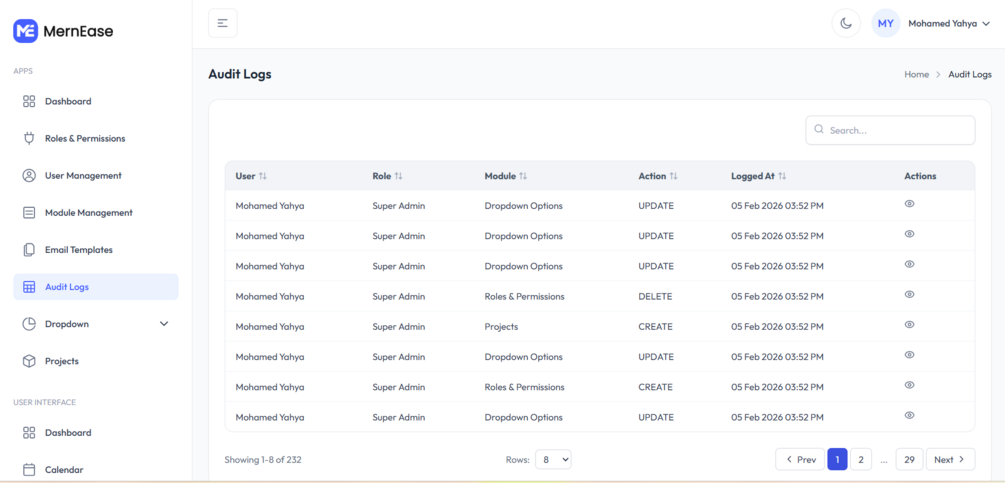Sort table by User column arrows
The width and height of the screenshot is (1005, 483).
tap(263, 176)
